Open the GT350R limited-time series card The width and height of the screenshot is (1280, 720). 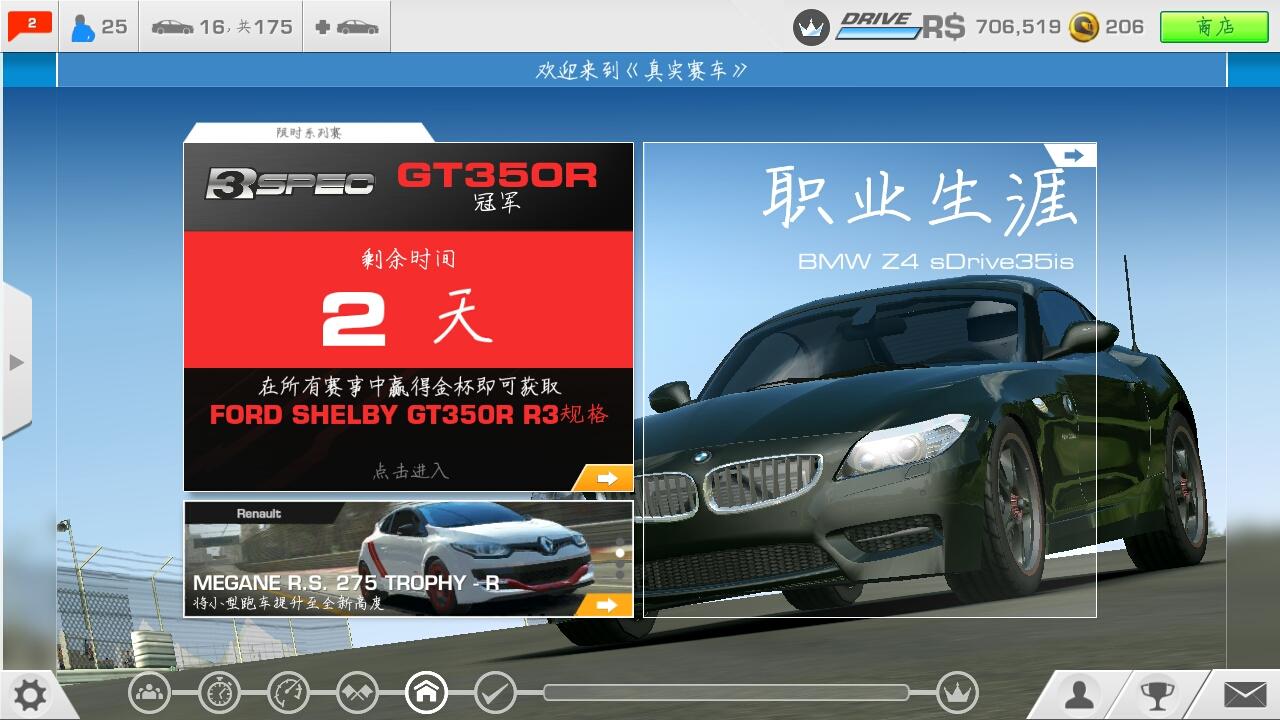click(408, 316)
